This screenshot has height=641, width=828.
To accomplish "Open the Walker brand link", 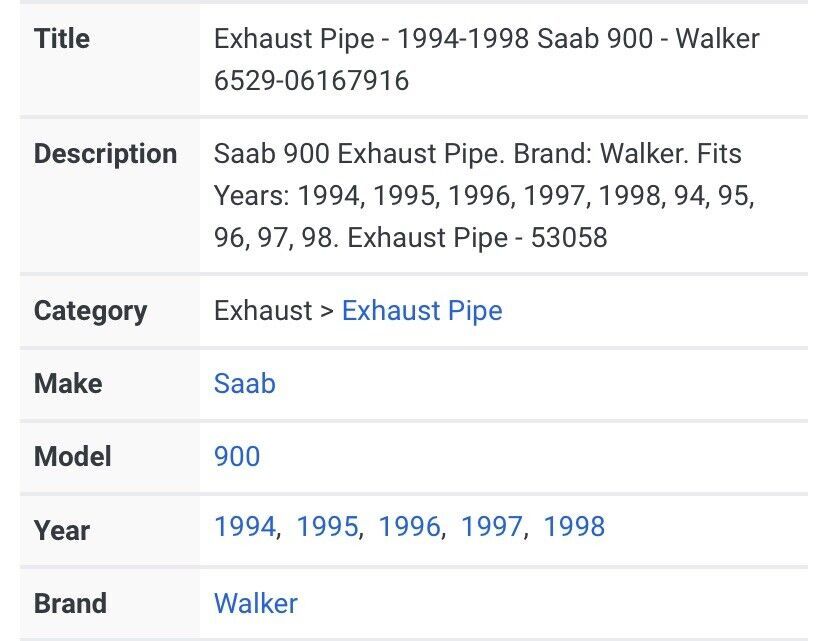I will click(255, 603).
